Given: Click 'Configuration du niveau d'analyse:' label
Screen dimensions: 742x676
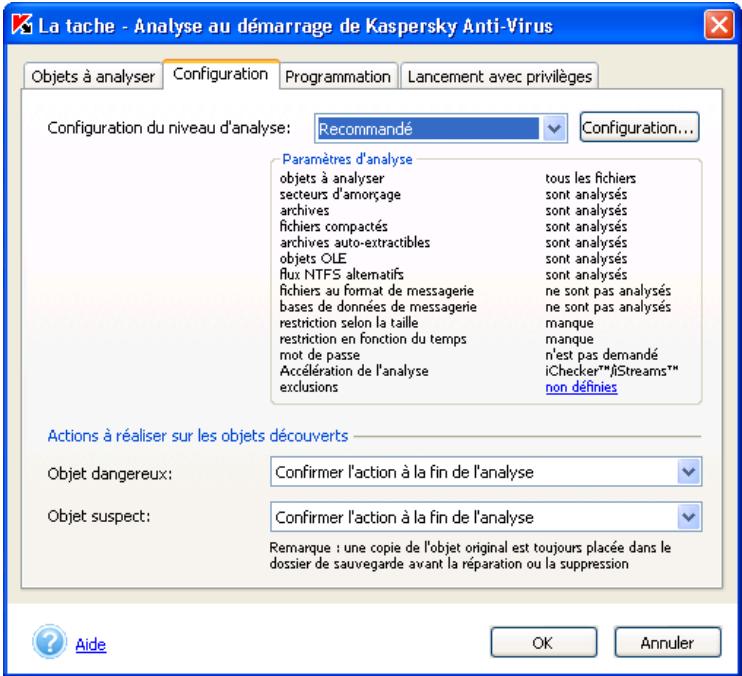Looking at the screenshot, I should point(169,128).
